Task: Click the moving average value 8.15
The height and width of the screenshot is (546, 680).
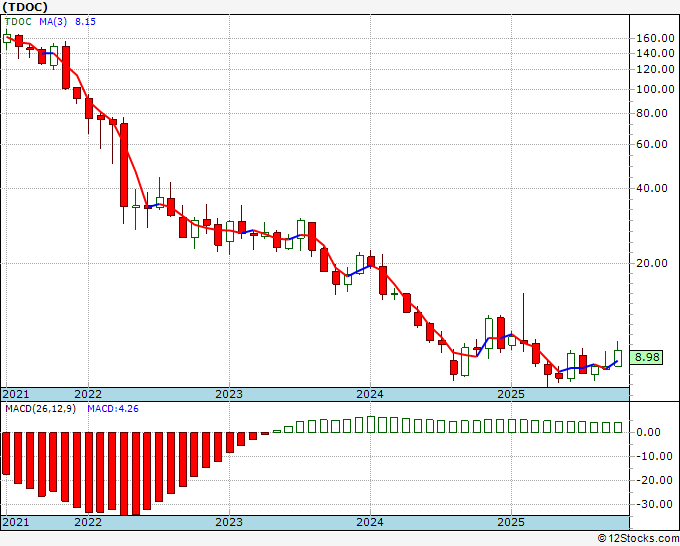Action: click(85, 22)
